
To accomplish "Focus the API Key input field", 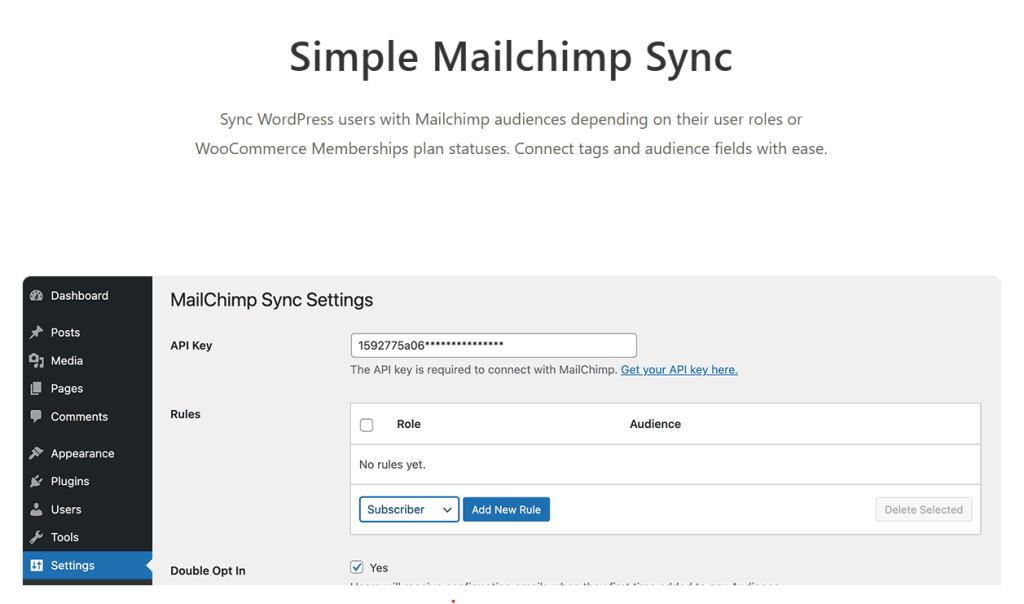I will 493,346.
